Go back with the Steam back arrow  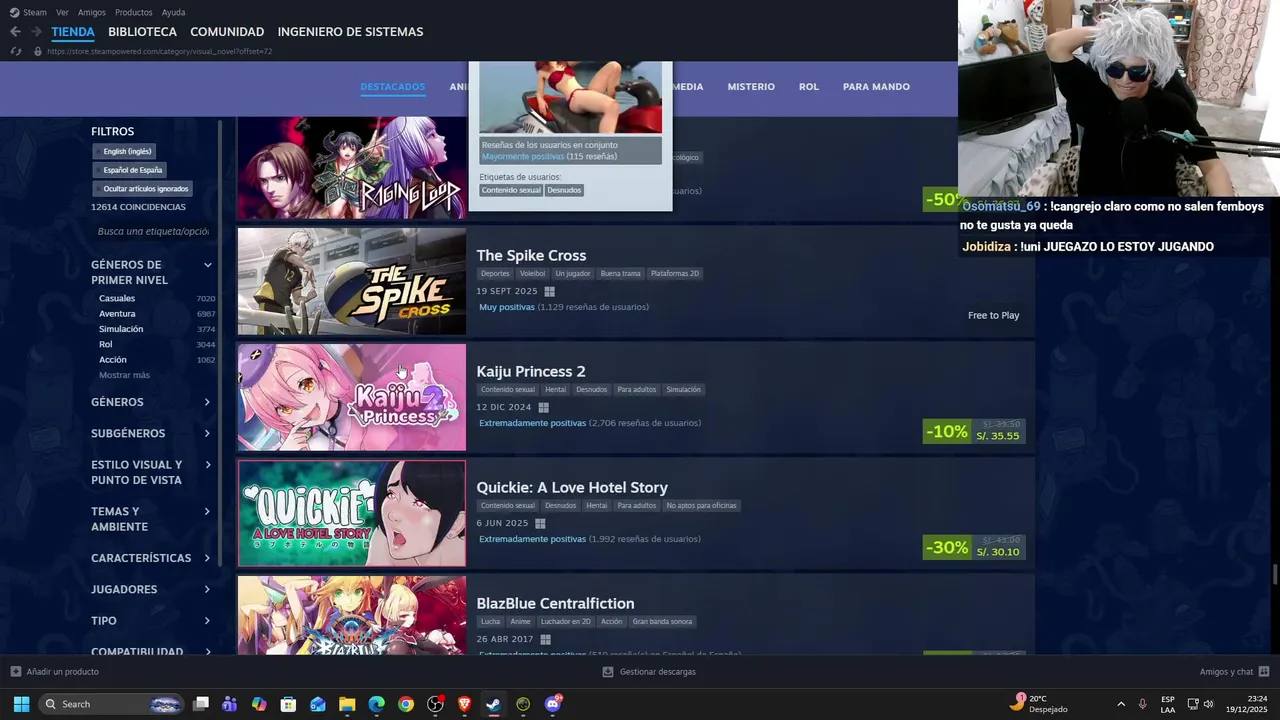click(x=15, y=32)
